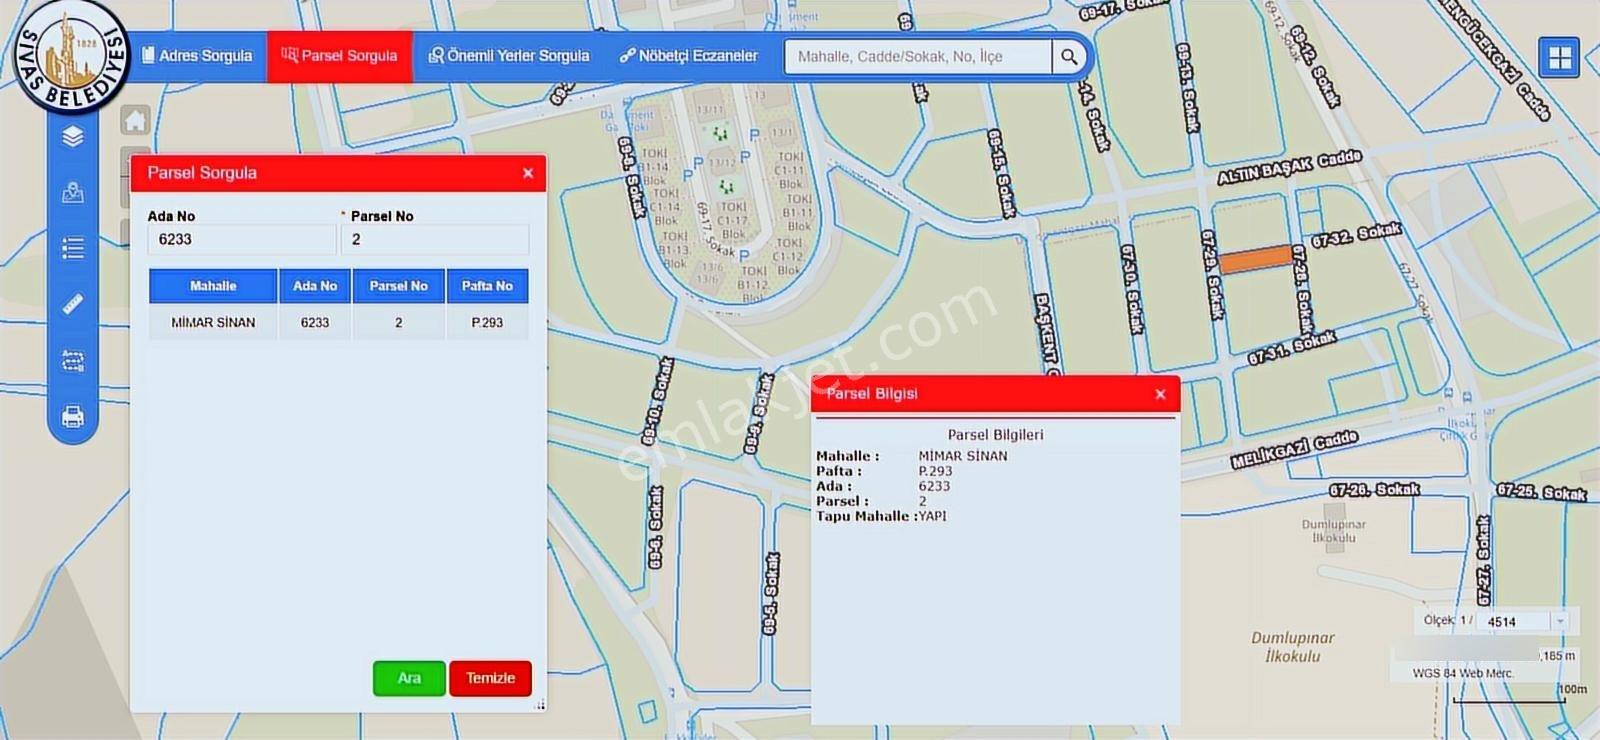The height and width of the screenshot is (740, 1600).
Task: Open Nöbetçi Eczaneler tab
Action: click(689, 56)
